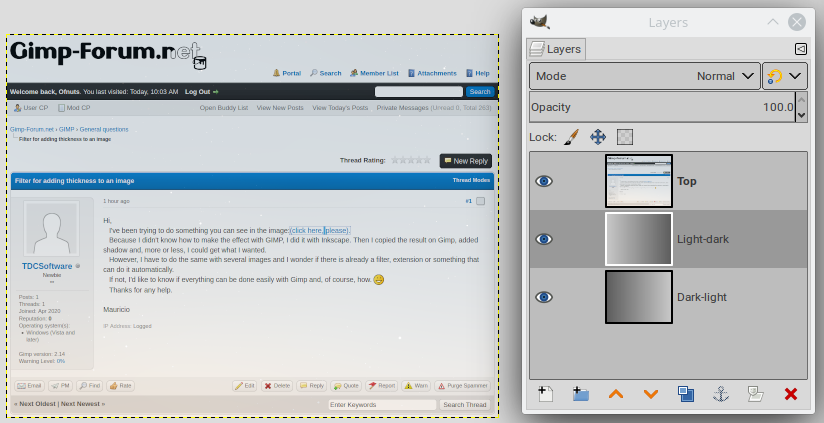Click the Find button under the post
The width and height of the screenshot is (824, 423).
tap(89, 386)
